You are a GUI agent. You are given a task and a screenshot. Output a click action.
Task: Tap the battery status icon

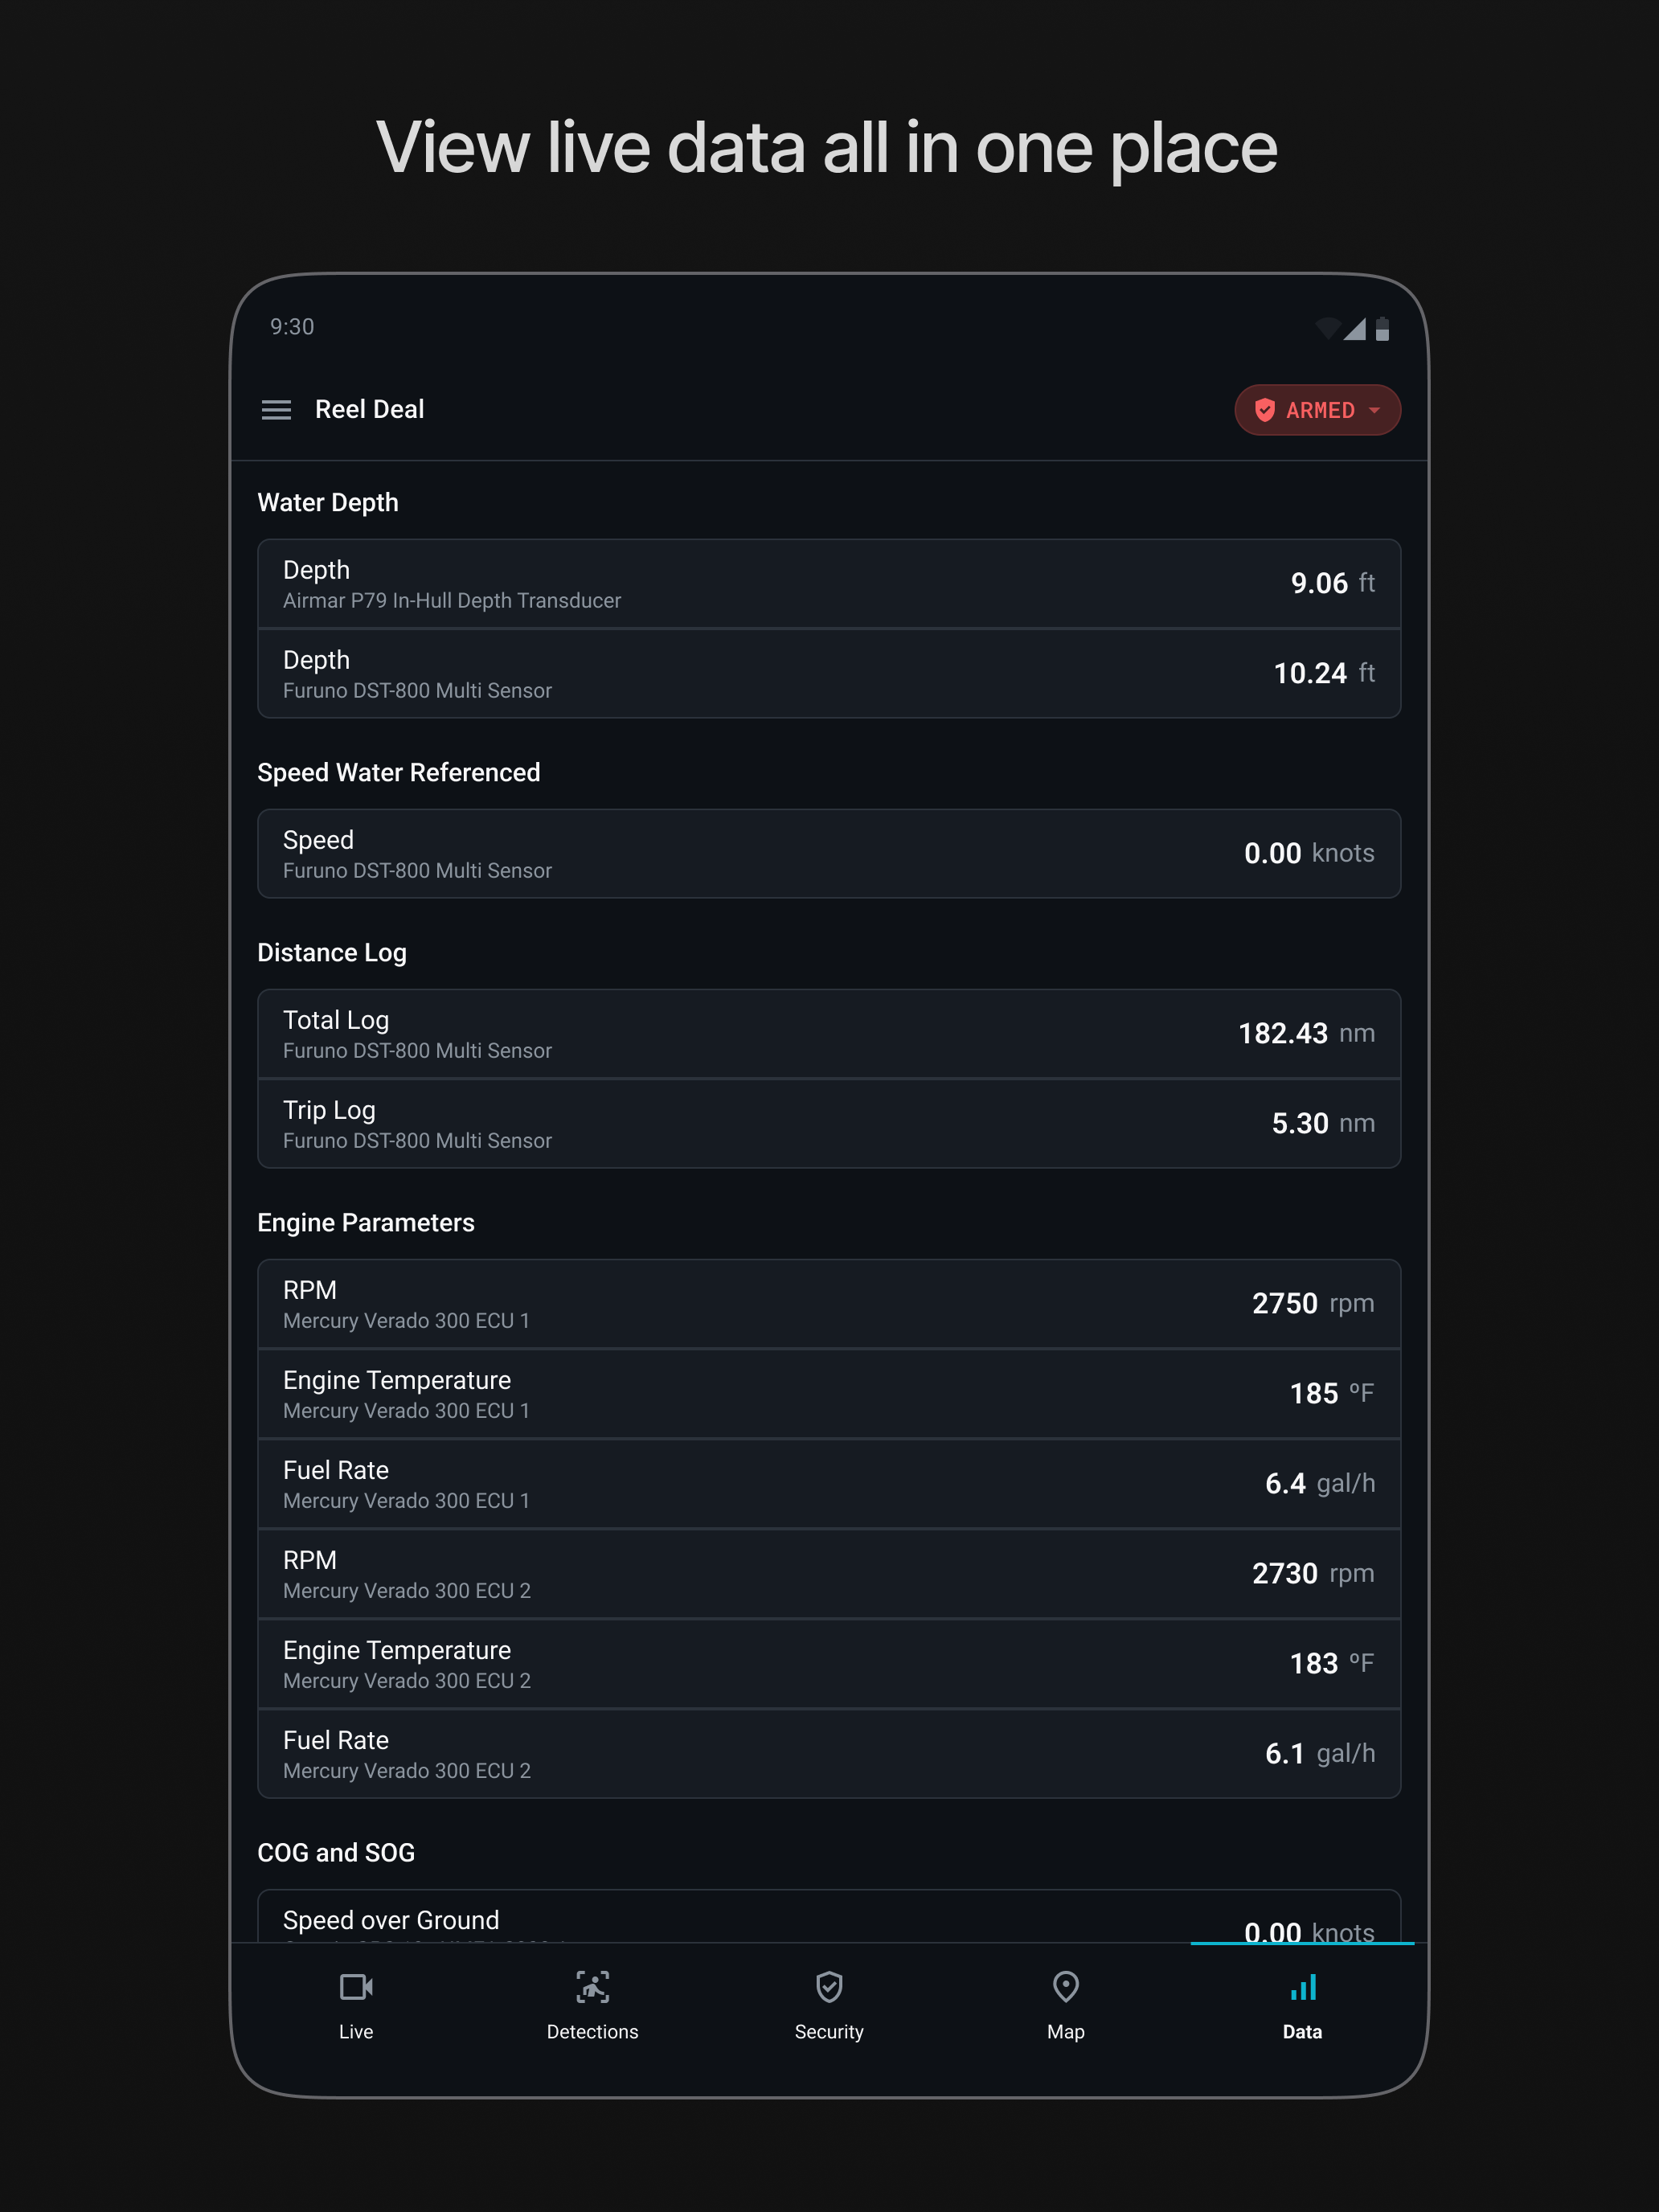click(1382, 328)
